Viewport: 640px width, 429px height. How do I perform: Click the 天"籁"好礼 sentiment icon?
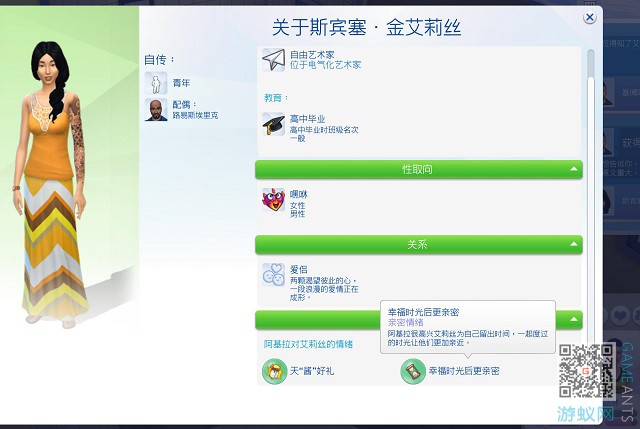click(274, 371)
